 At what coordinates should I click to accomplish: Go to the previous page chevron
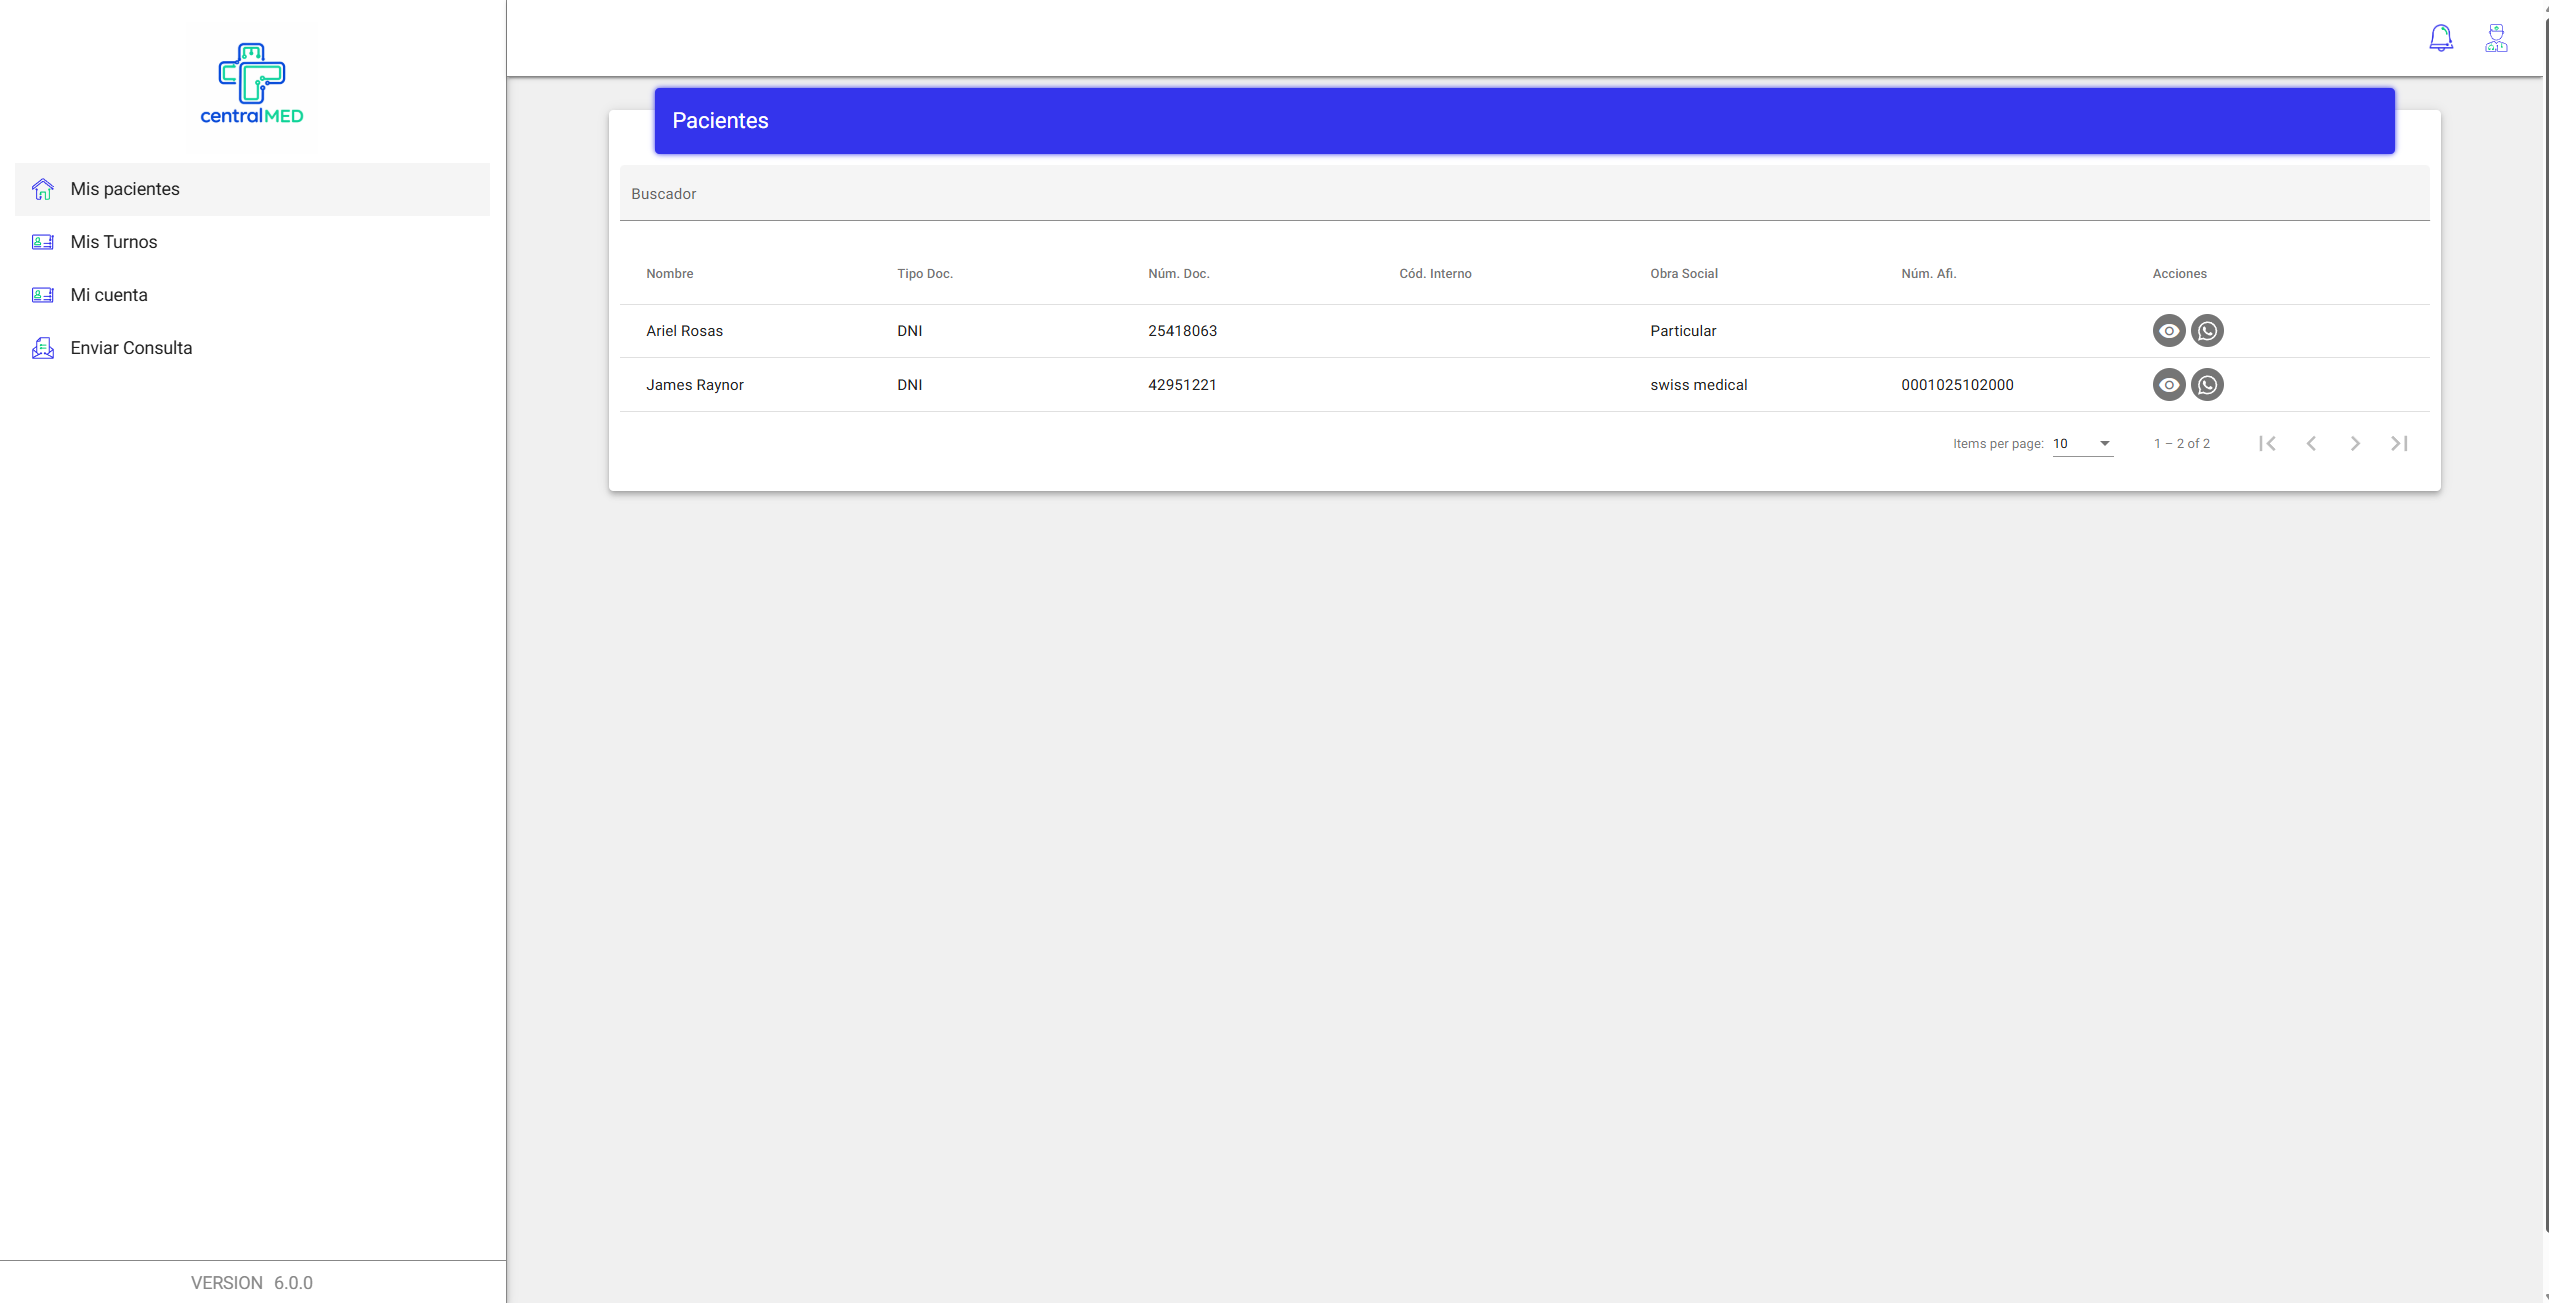[x=2311, y=444]
